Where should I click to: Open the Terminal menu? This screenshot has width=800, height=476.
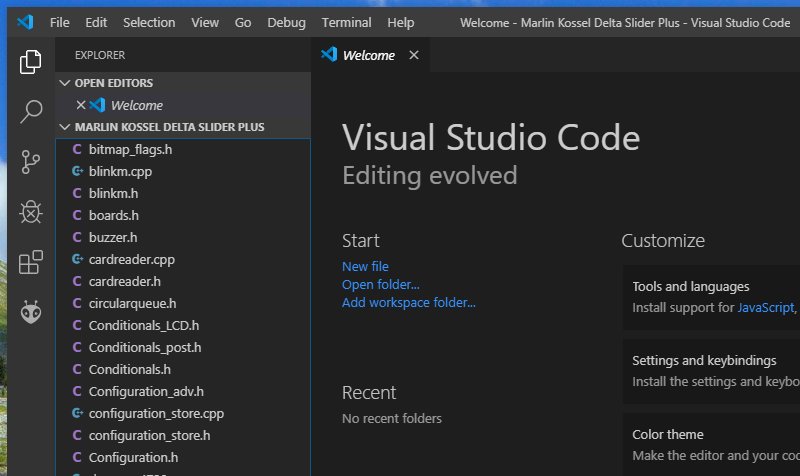[346, 22]
